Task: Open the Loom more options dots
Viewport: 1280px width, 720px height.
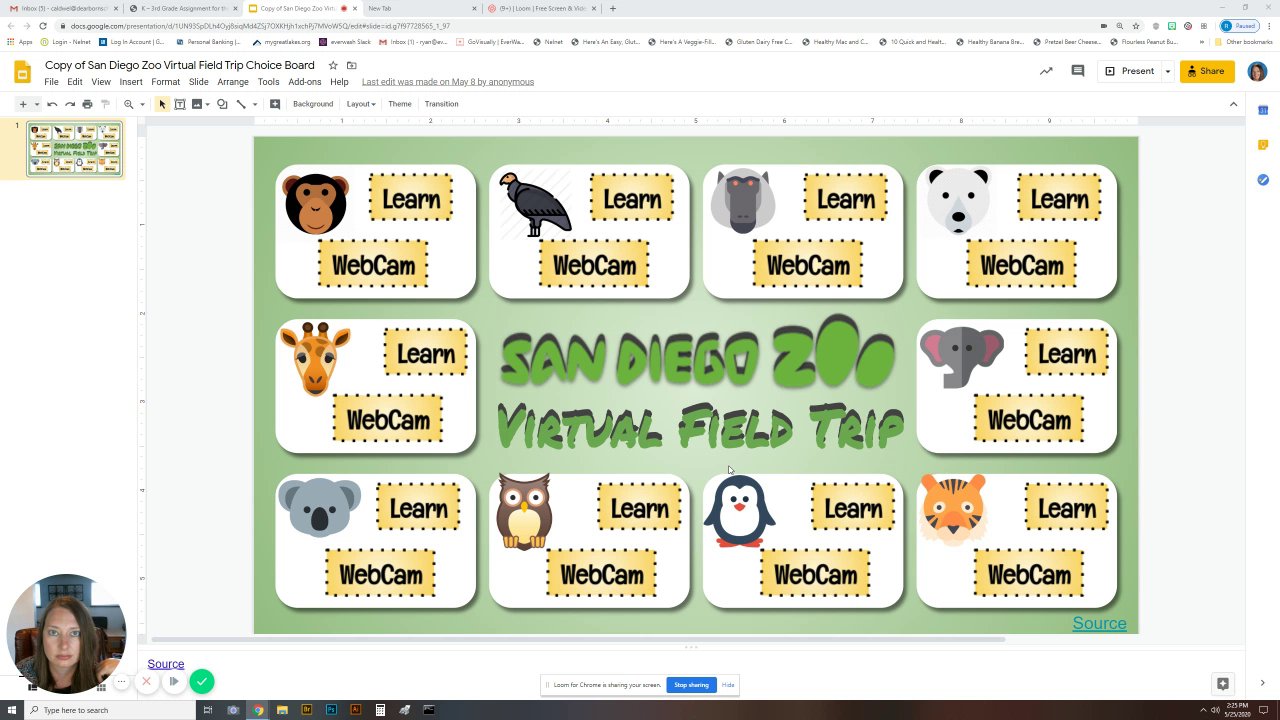Action: [121, 682]
